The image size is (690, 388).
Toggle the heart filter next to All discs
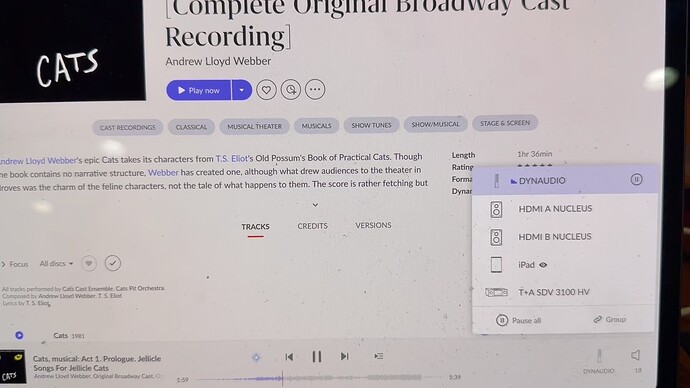click(x=89, y=264)
